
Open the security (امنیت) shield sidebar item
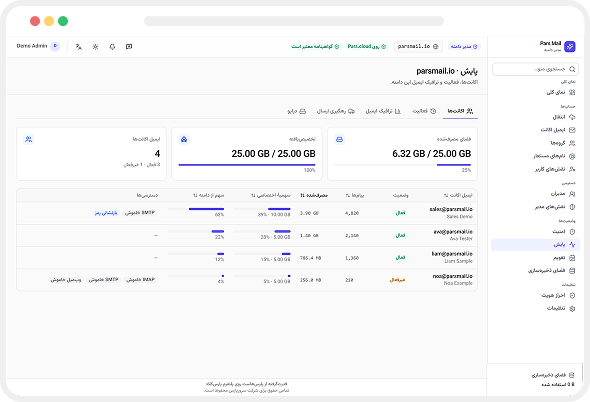coord(535,231)
